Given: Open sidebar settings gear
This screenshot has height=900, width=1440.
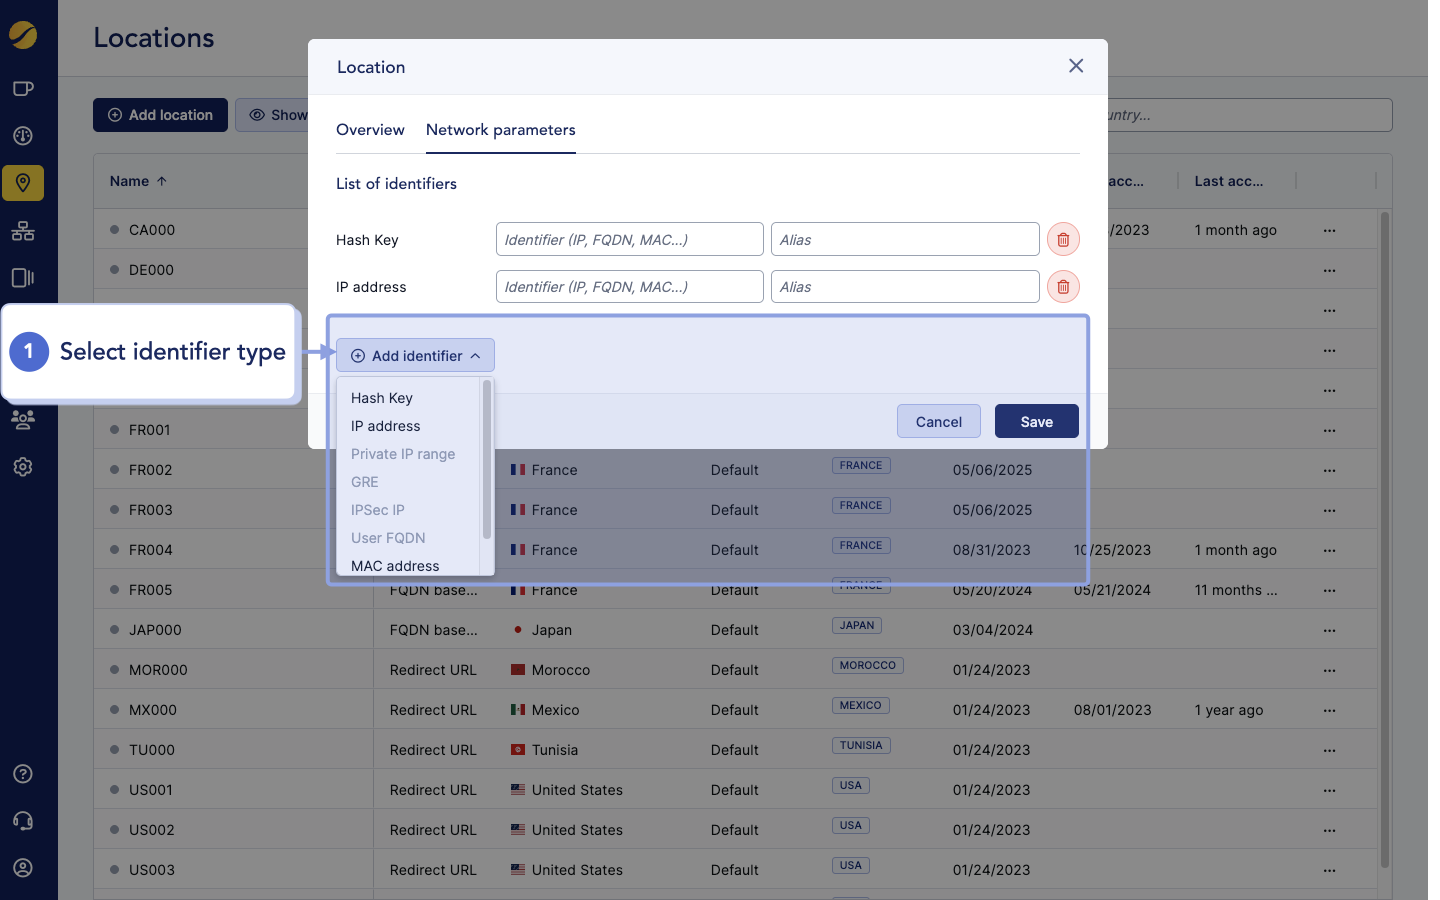Looking at the screenshot, I should (x=22, y=466).
